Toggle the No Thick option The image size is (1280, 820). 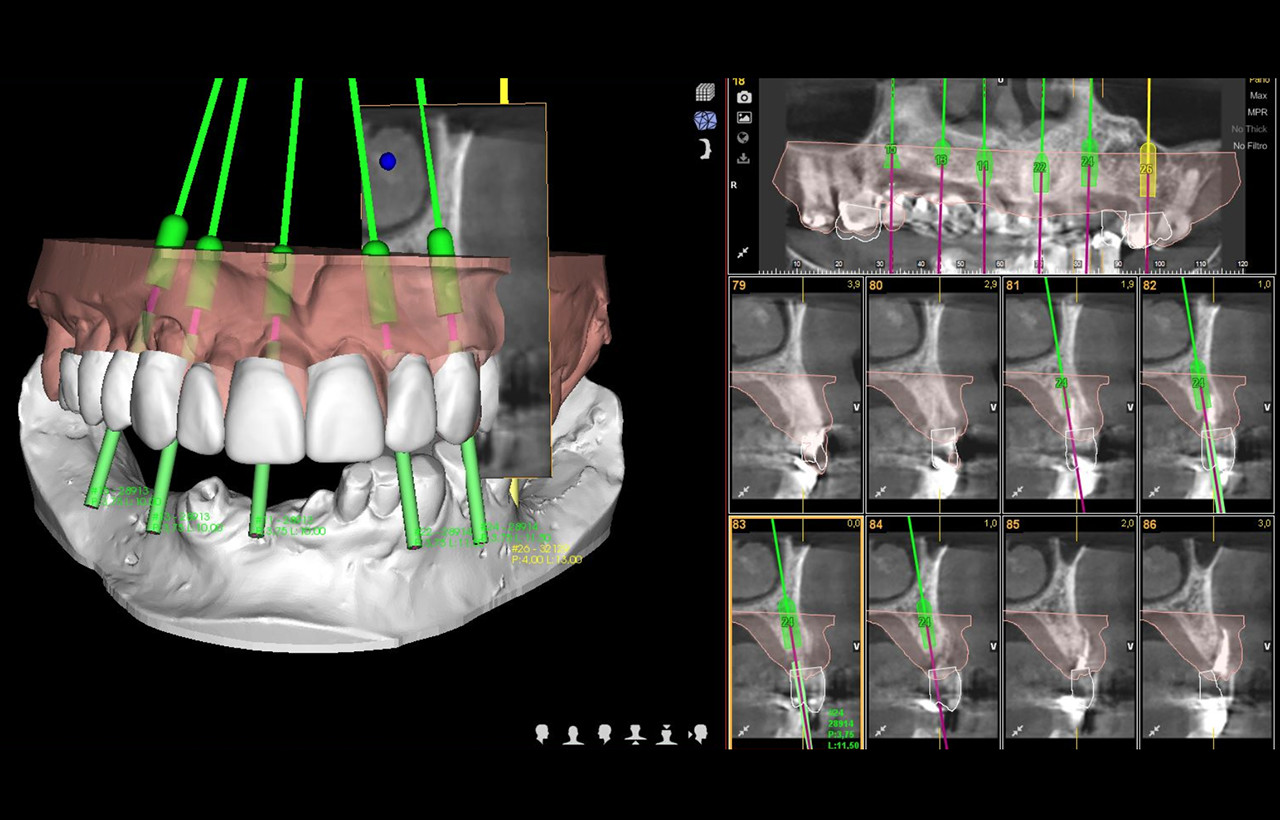pyautogui.click(x=1250, y=129)
